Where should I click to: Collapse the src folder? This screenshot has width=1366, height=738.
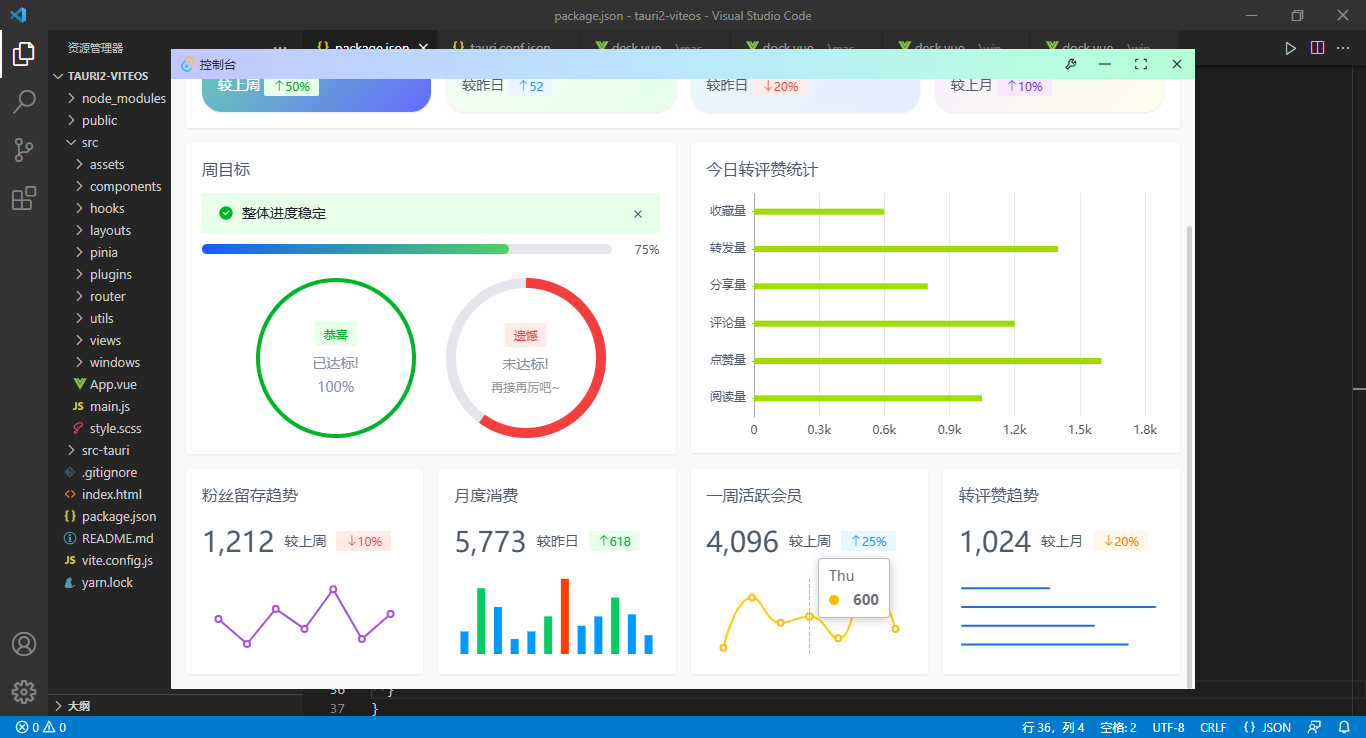coord(89,142)
